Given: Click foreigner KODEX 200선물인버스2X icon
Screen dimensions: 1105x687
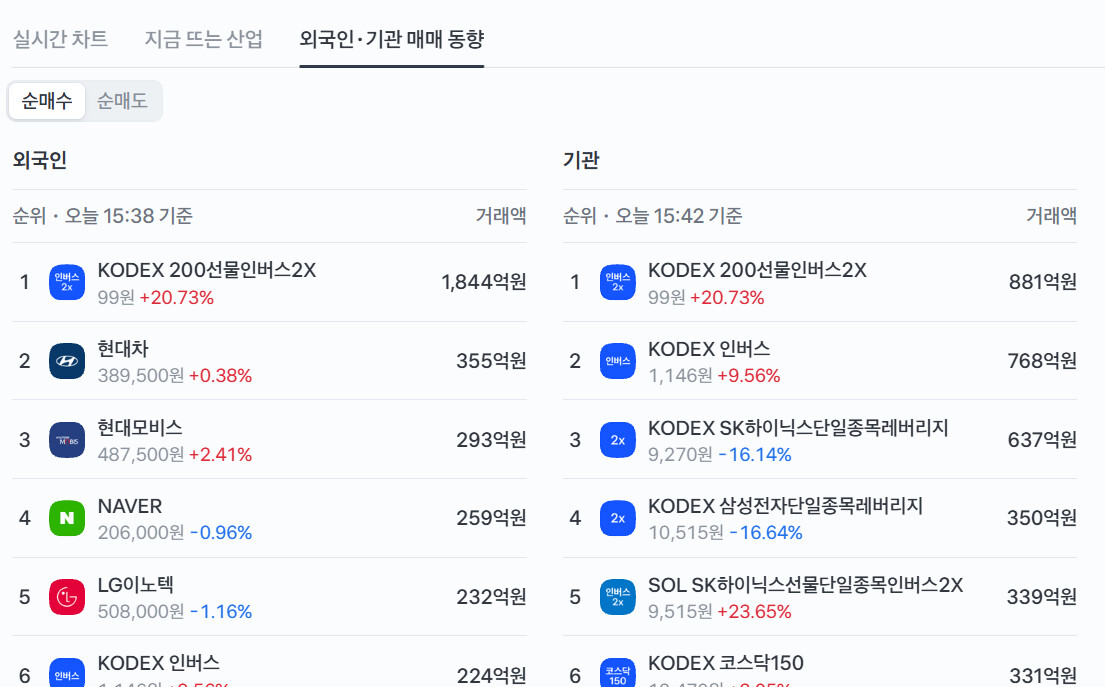Looking at the screenshot, I should (x=67, y=282).
